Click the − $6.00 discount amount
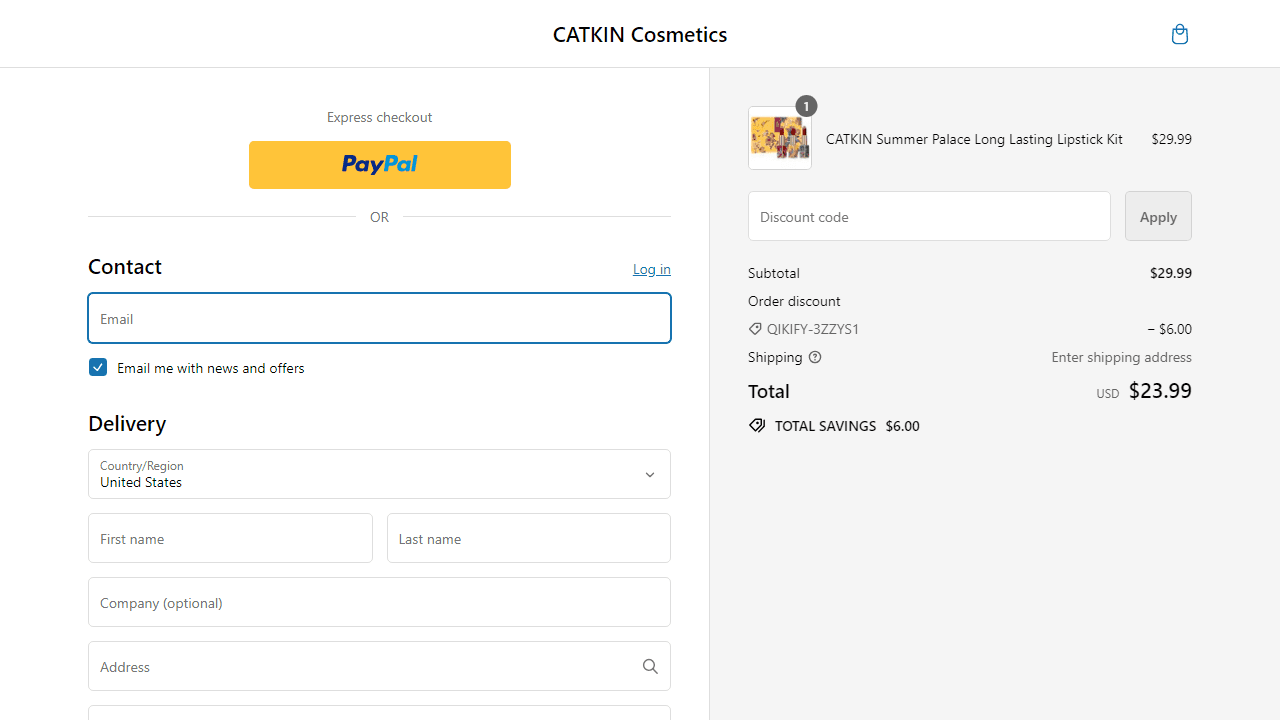Viewport: 1280px width, 720px height. (1170, 329)
